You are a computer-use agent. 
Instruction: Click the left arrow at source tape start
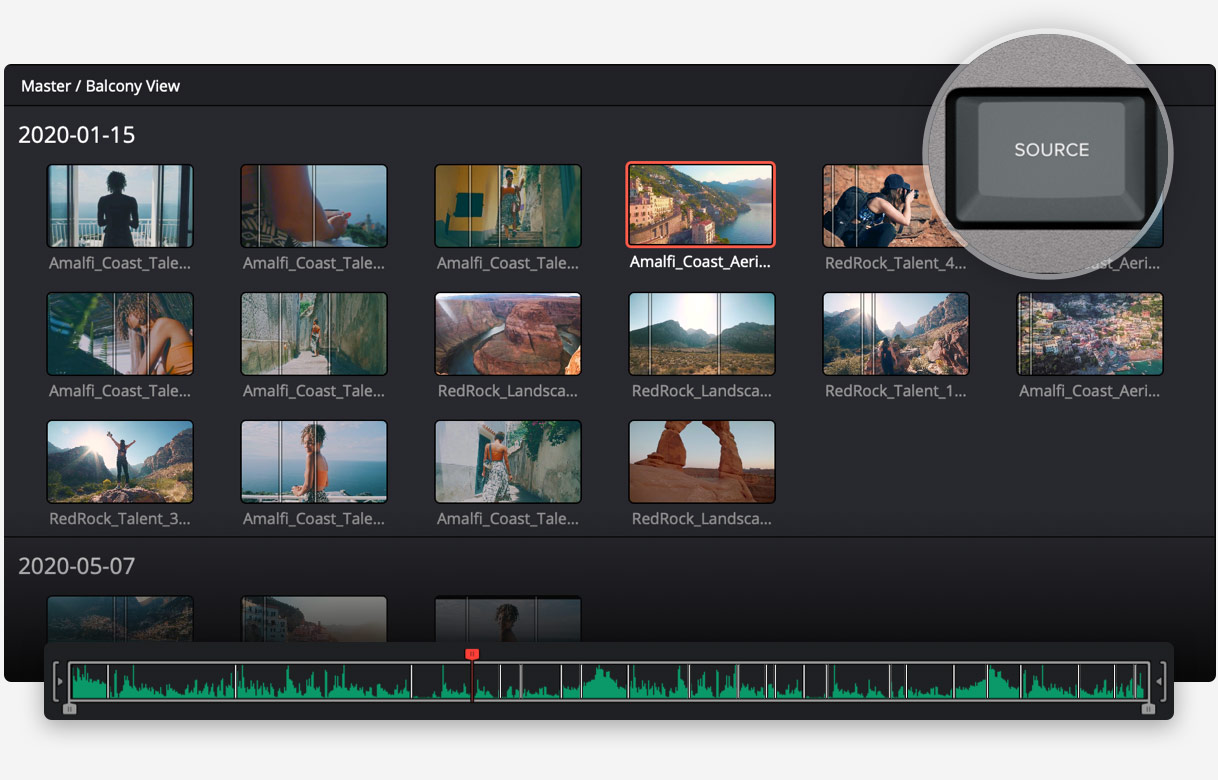tap(59, 682)
